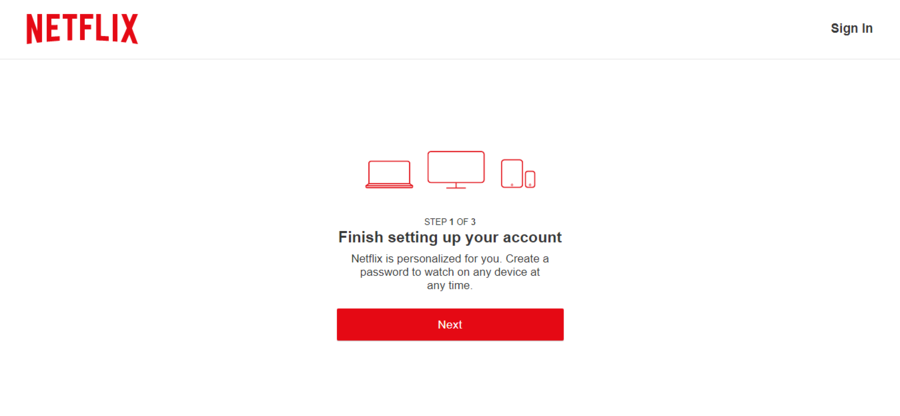Viewport: 900px width, 416px height.
Task: Open the Sign In link
Action: coord(852,29)
